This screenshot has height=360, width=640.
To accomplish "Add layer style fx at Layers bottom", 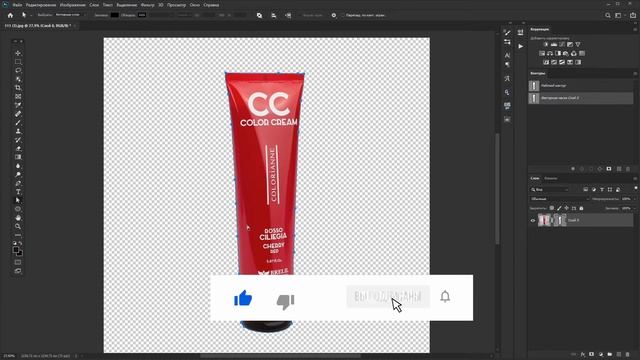I will (583, 354).
